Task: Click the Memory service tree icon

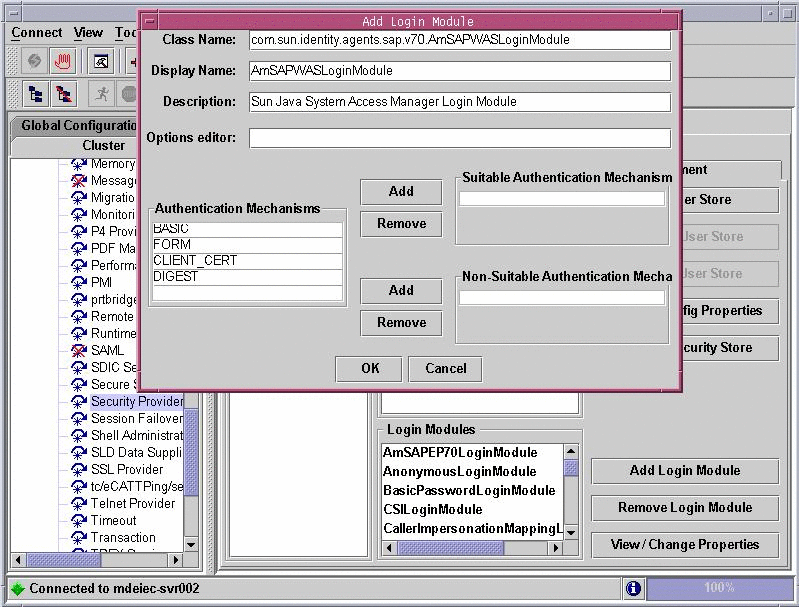Action: pos(78,164)
